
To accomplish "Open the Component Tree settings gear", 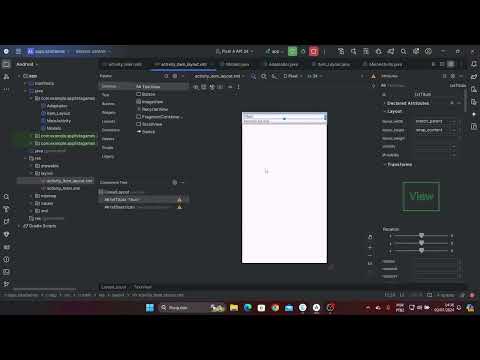I will (x=175, y=182).
